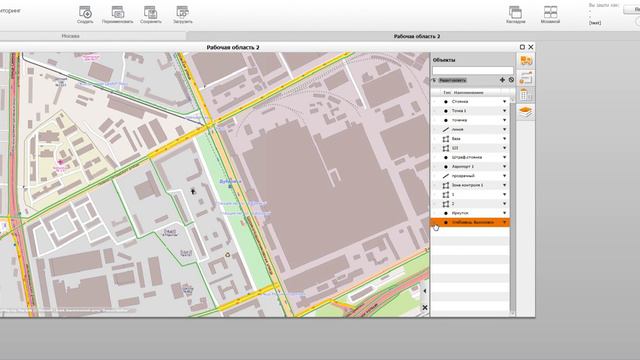The width and height of the screenshot is (640, 360).
Task: Open dropdown arrow for Точка 1 row
Action: (504, 111)
